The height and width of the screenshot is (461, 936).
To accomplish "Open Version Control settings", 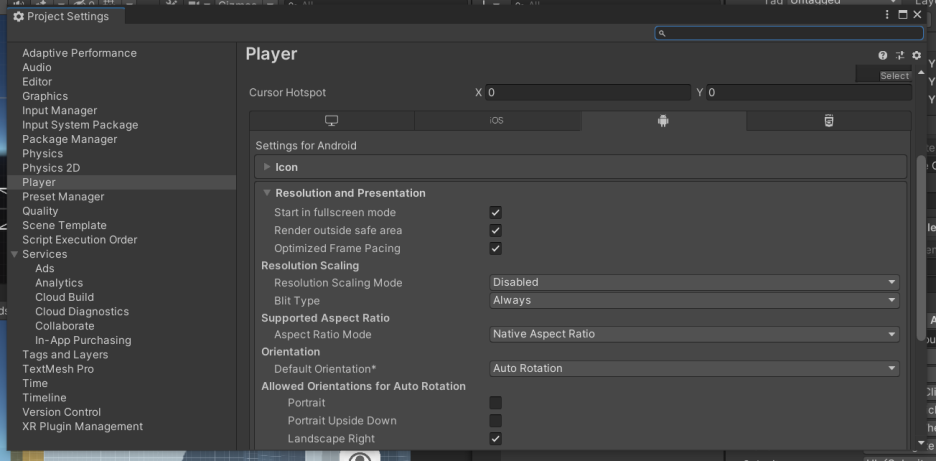I will 61,411.
